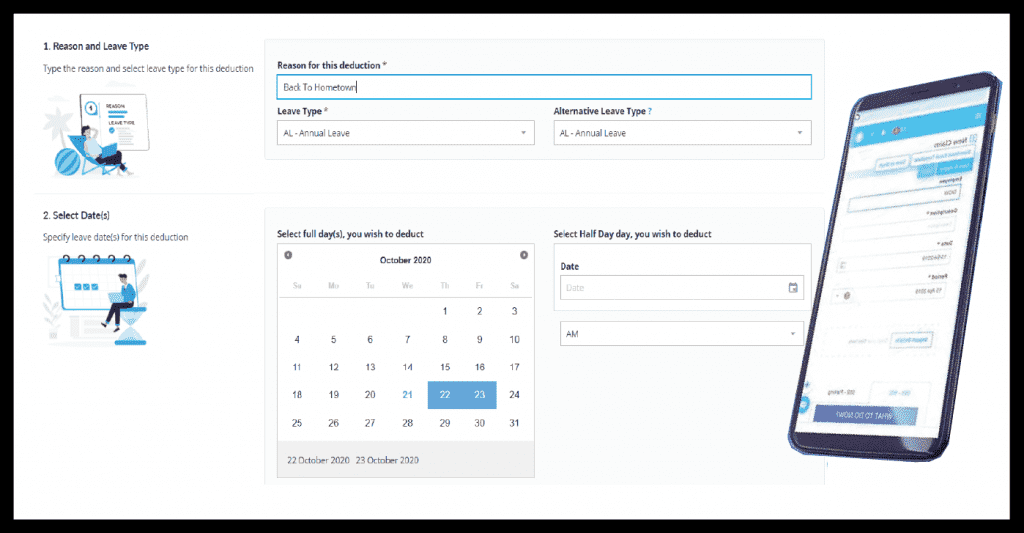Pick October 28 on the calendar
Viewport: 1024px width, 533px height.
407,423
